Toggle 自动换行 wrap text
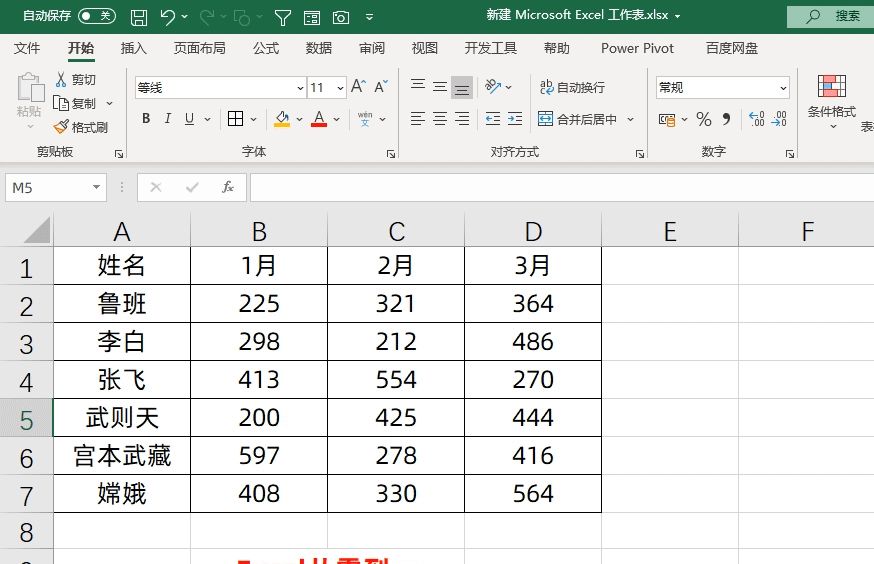 572,87
